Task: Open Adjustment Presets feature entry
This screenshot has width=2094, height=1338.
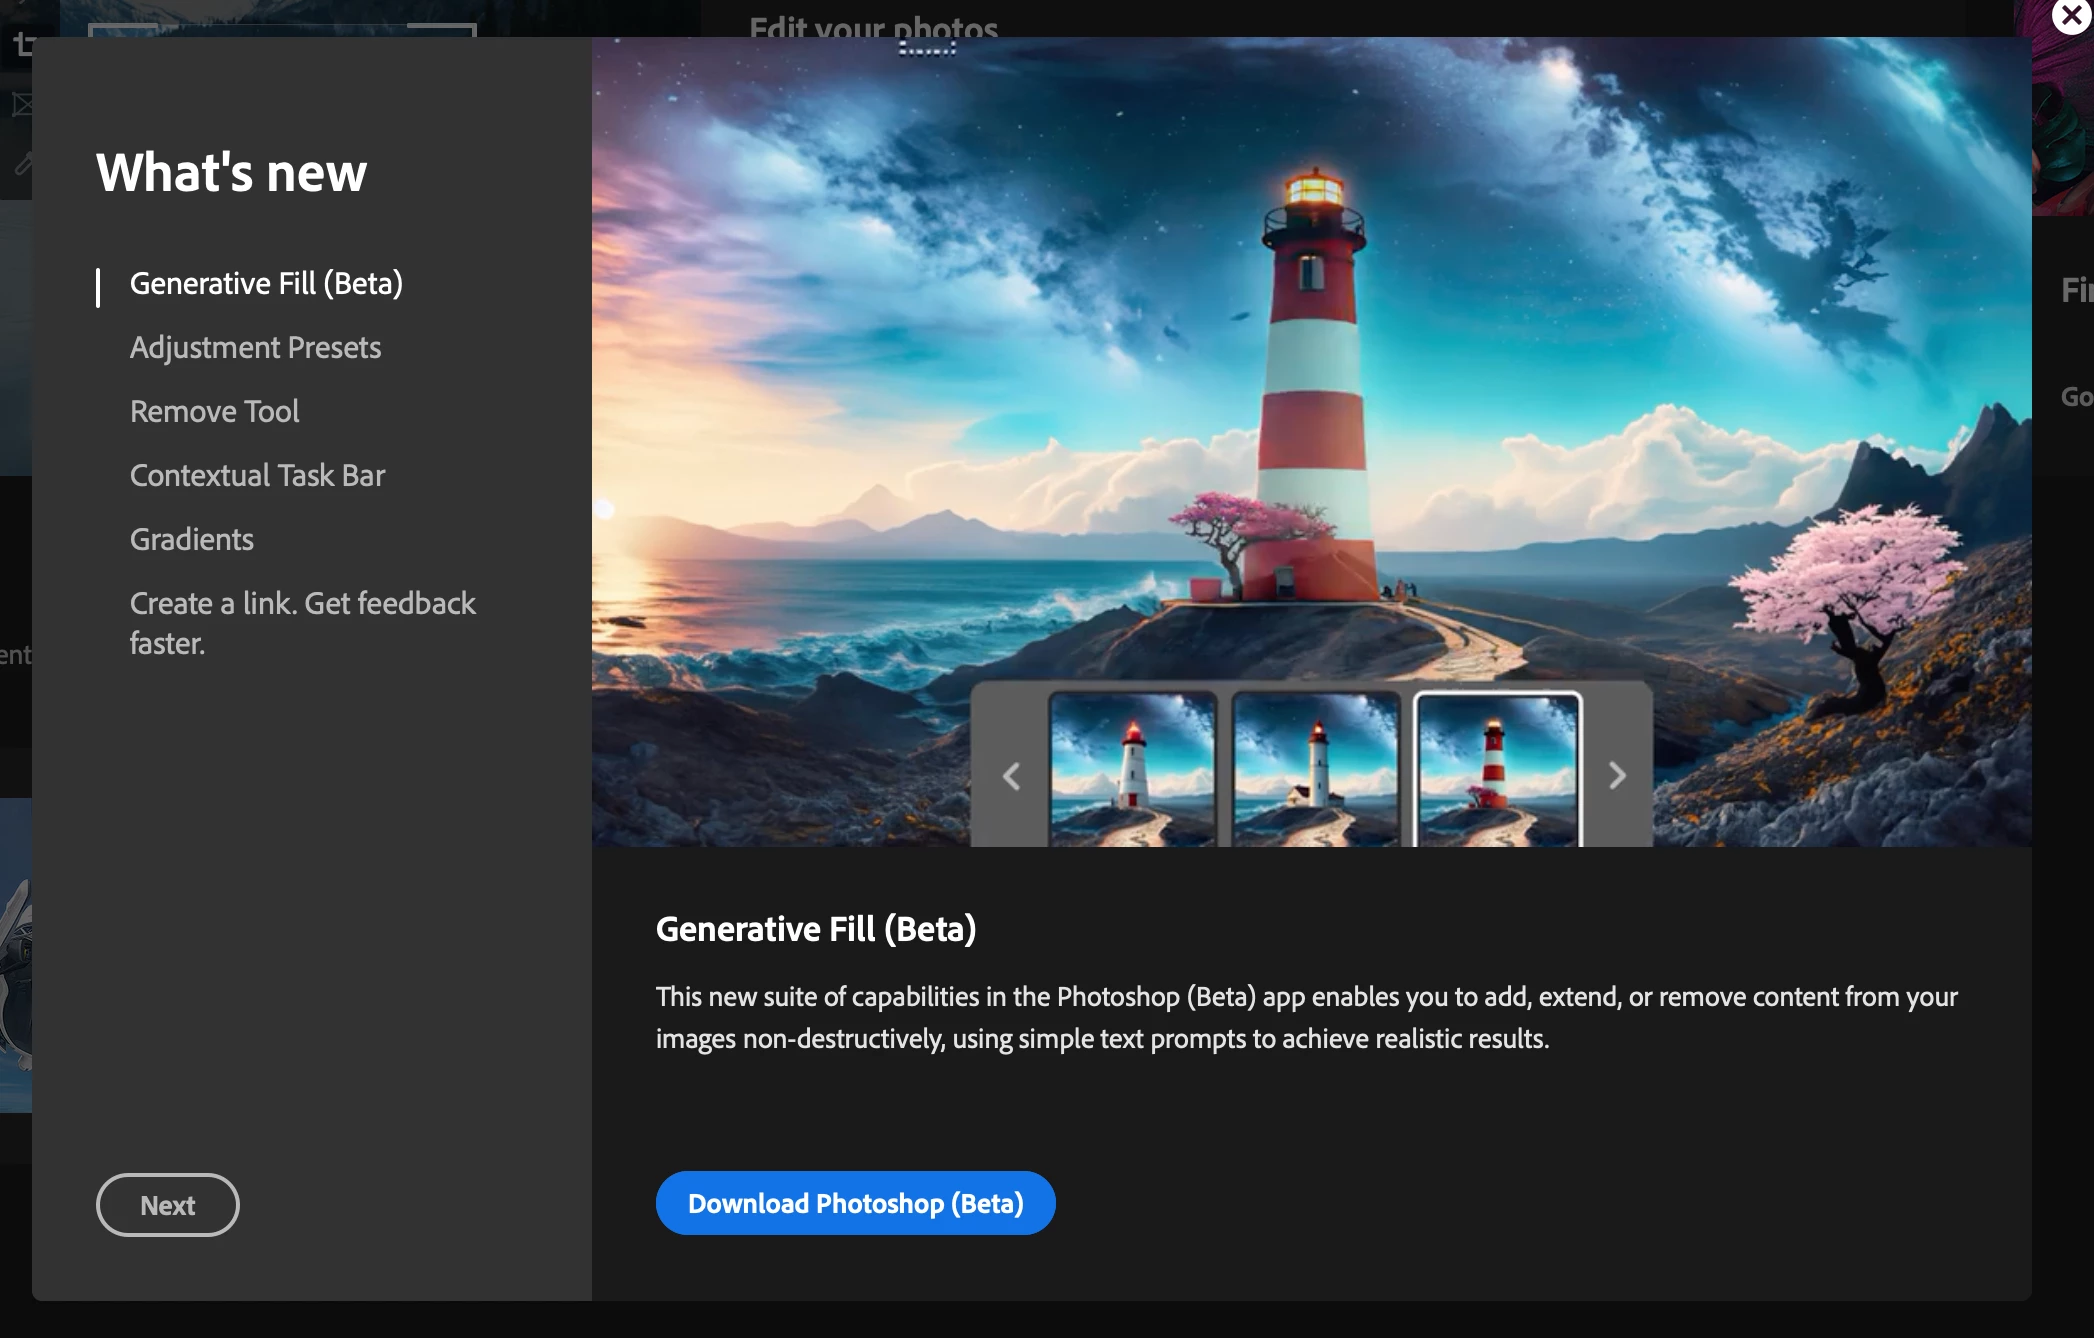Action: click(x=255, y=348)
